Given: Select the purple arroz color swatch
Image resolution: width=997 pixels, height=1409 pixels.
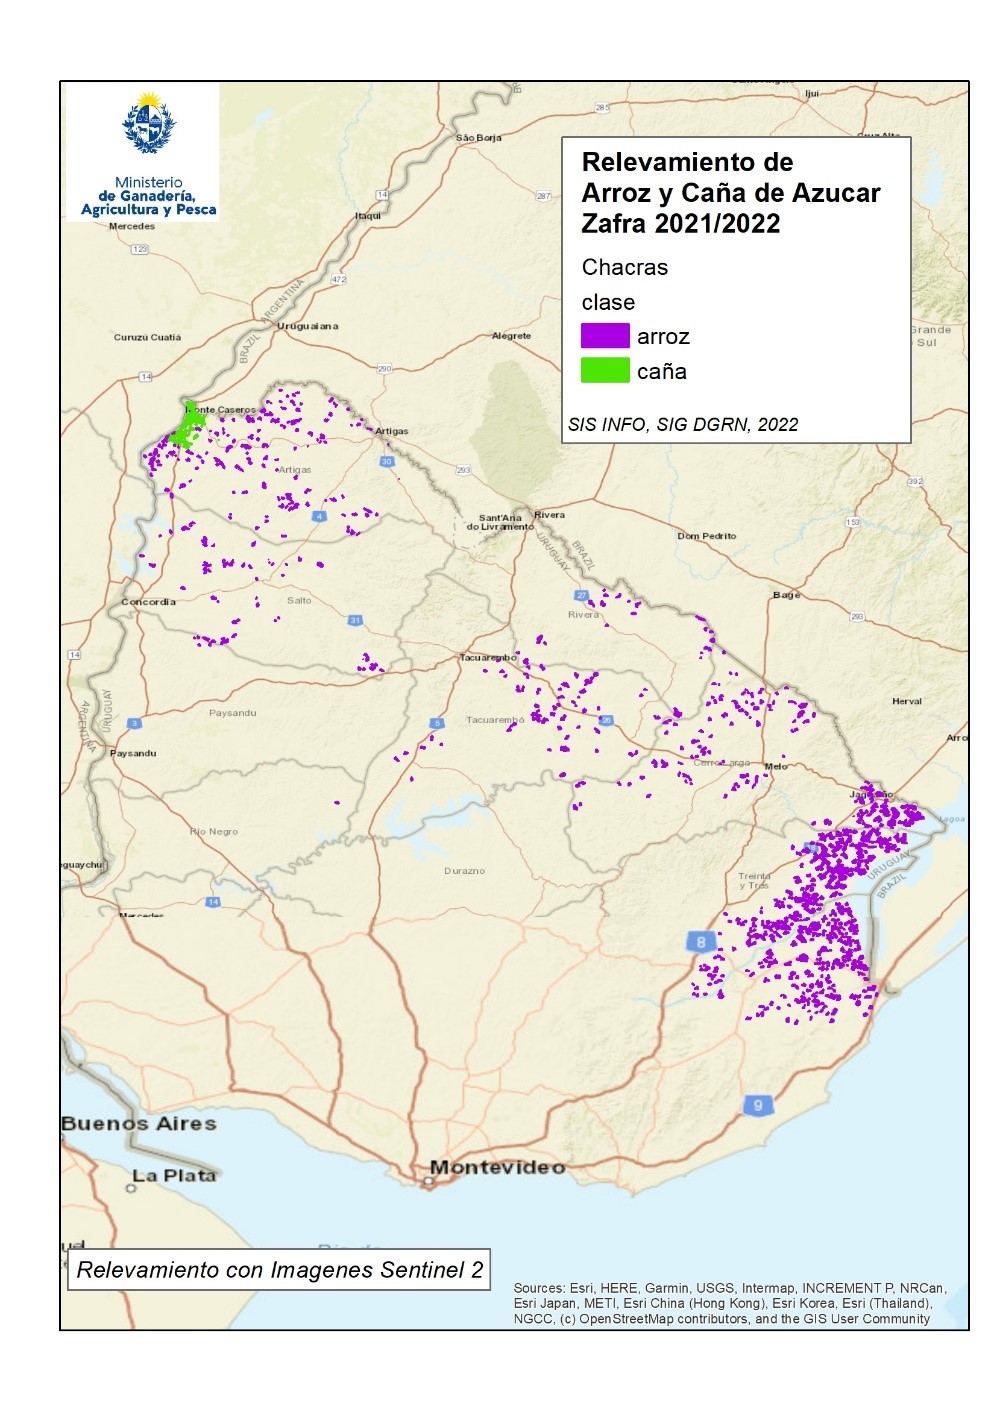Looking at the screenshot, I should pos(603,337).
